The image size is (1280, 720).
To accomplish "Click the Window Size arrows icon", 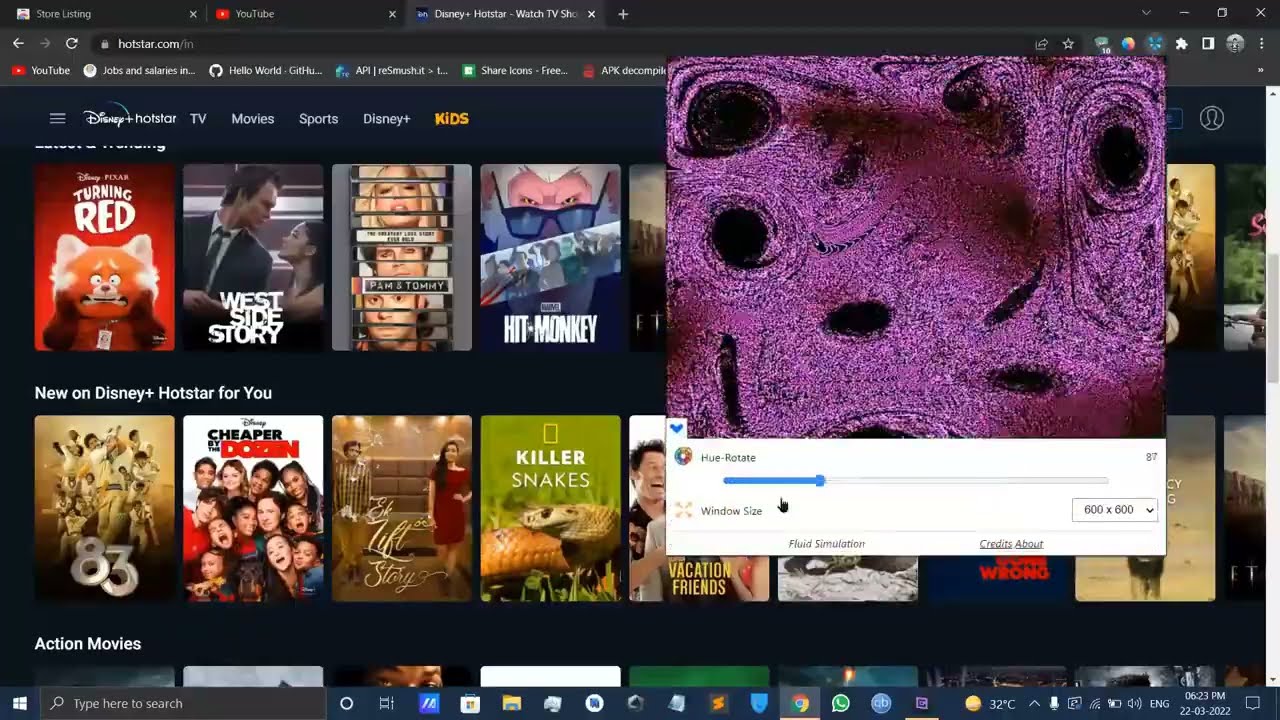I will coord(683,510).
